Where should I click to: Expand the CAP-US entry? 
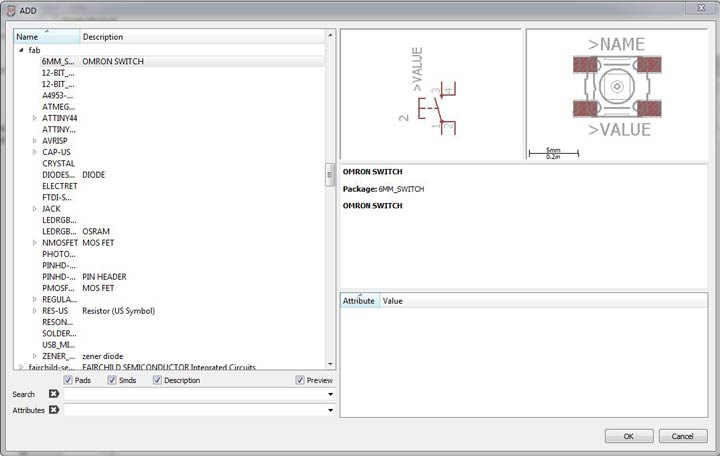point(34,152)
